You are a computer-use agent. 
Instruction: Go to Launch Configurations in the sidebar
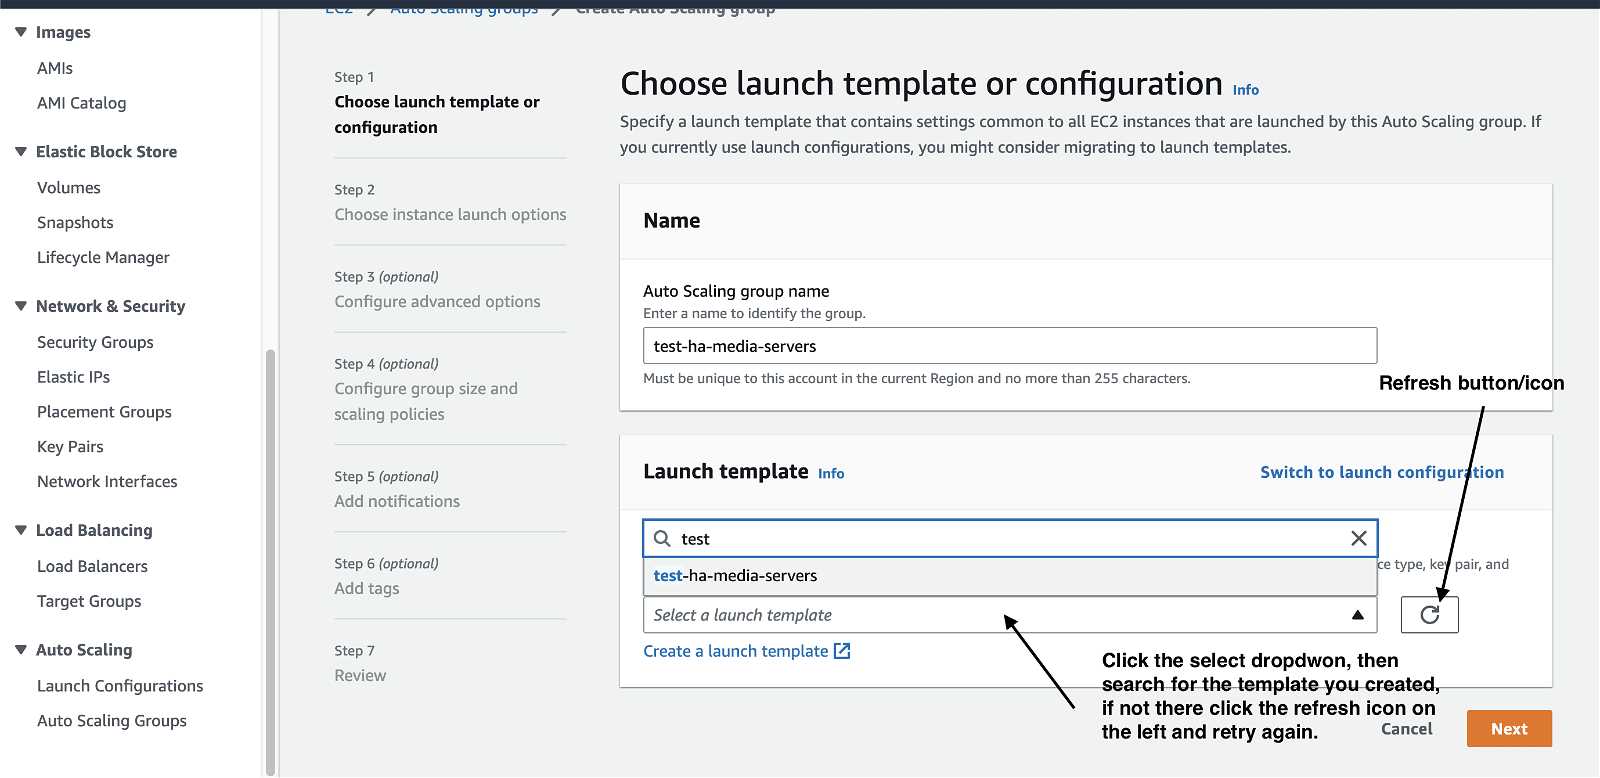pos(120,686)
